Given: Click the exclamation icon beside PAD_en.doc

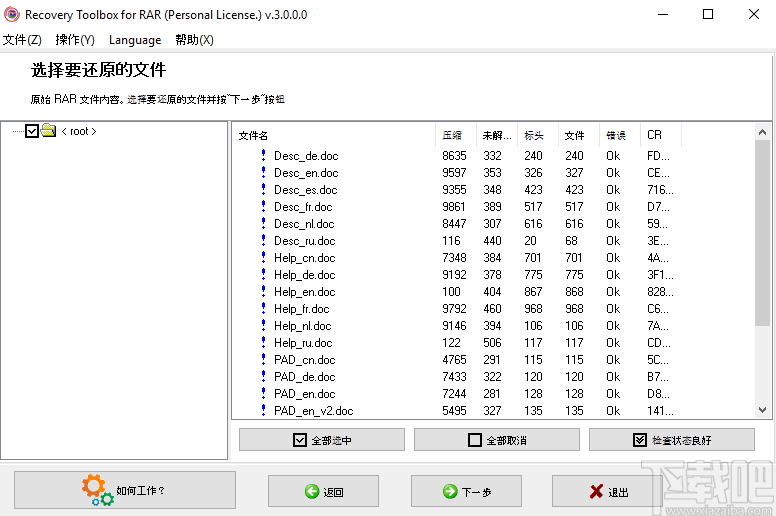Looking at the screenshot, I should click(x=263, y=393).
